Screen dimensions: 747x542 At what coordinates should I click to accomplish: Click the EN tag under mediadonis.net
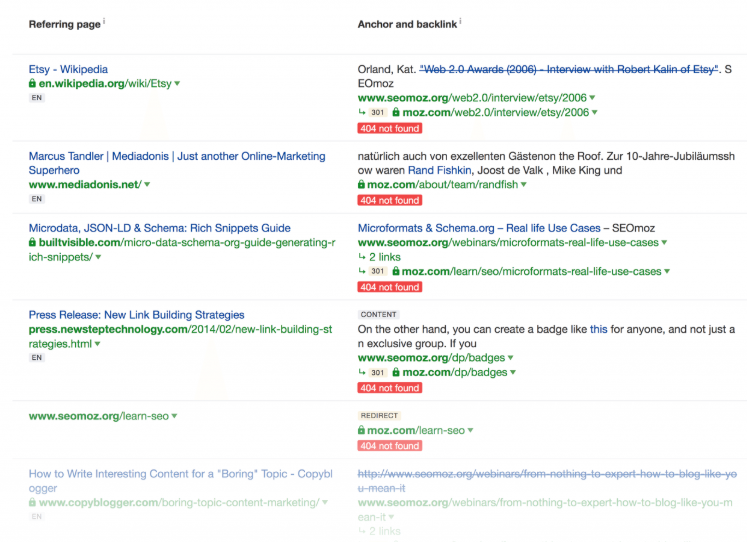point(37,199)
